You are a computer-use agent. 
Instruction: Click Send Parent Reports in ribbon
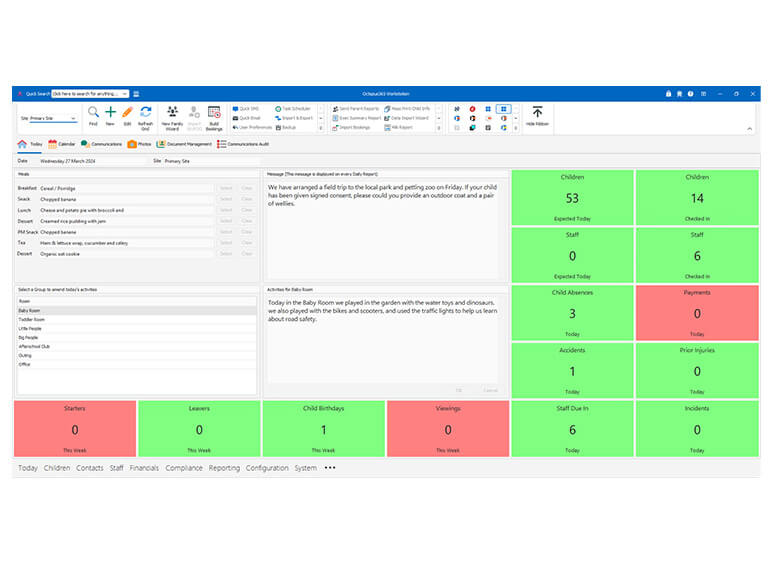[356, 109]
